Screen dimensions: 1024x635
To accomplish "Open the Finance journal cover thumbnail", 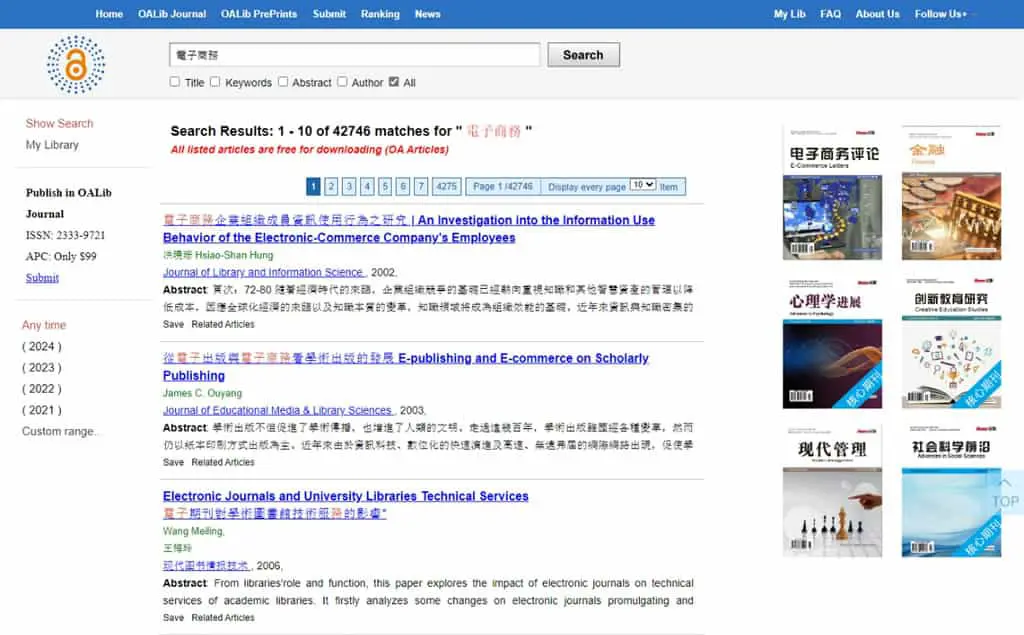I will point(951,193).
